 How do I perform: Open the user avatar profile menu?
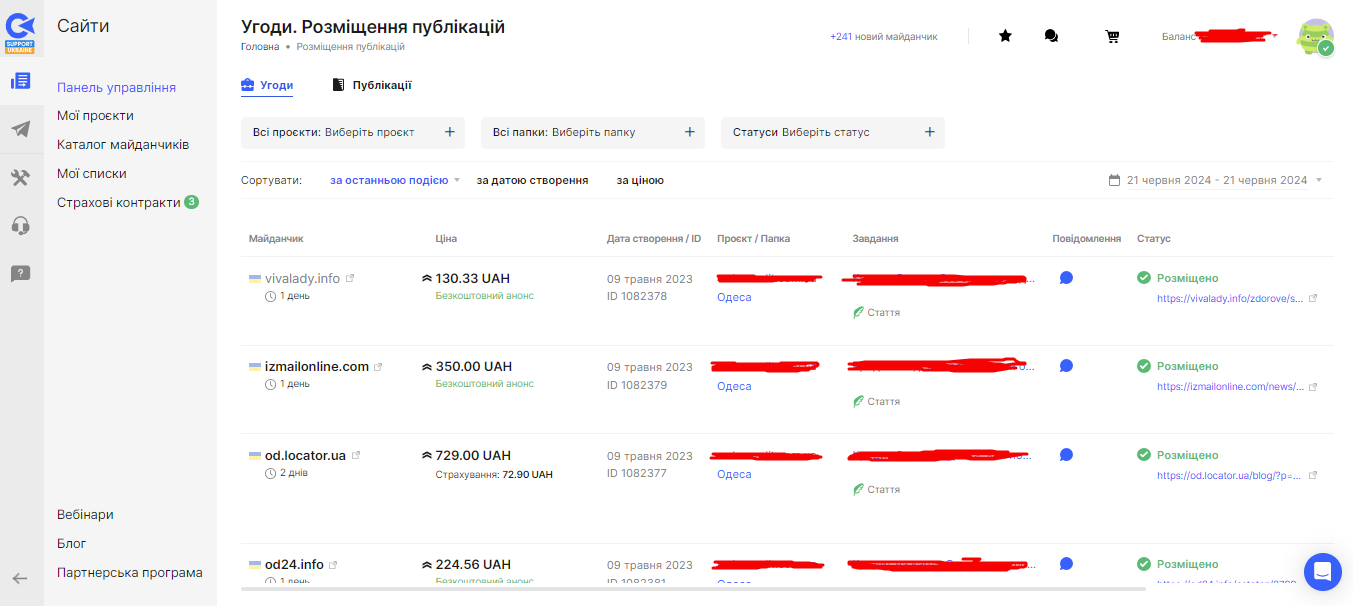(1315, 37)
